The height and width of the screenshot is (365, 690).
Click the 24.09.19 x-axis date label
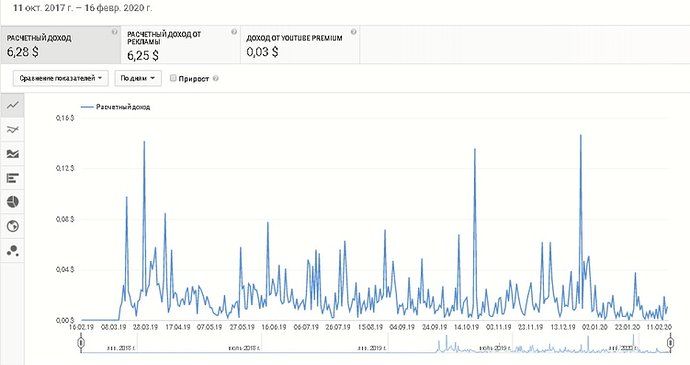pyautogui.click(x=434, y=327)
